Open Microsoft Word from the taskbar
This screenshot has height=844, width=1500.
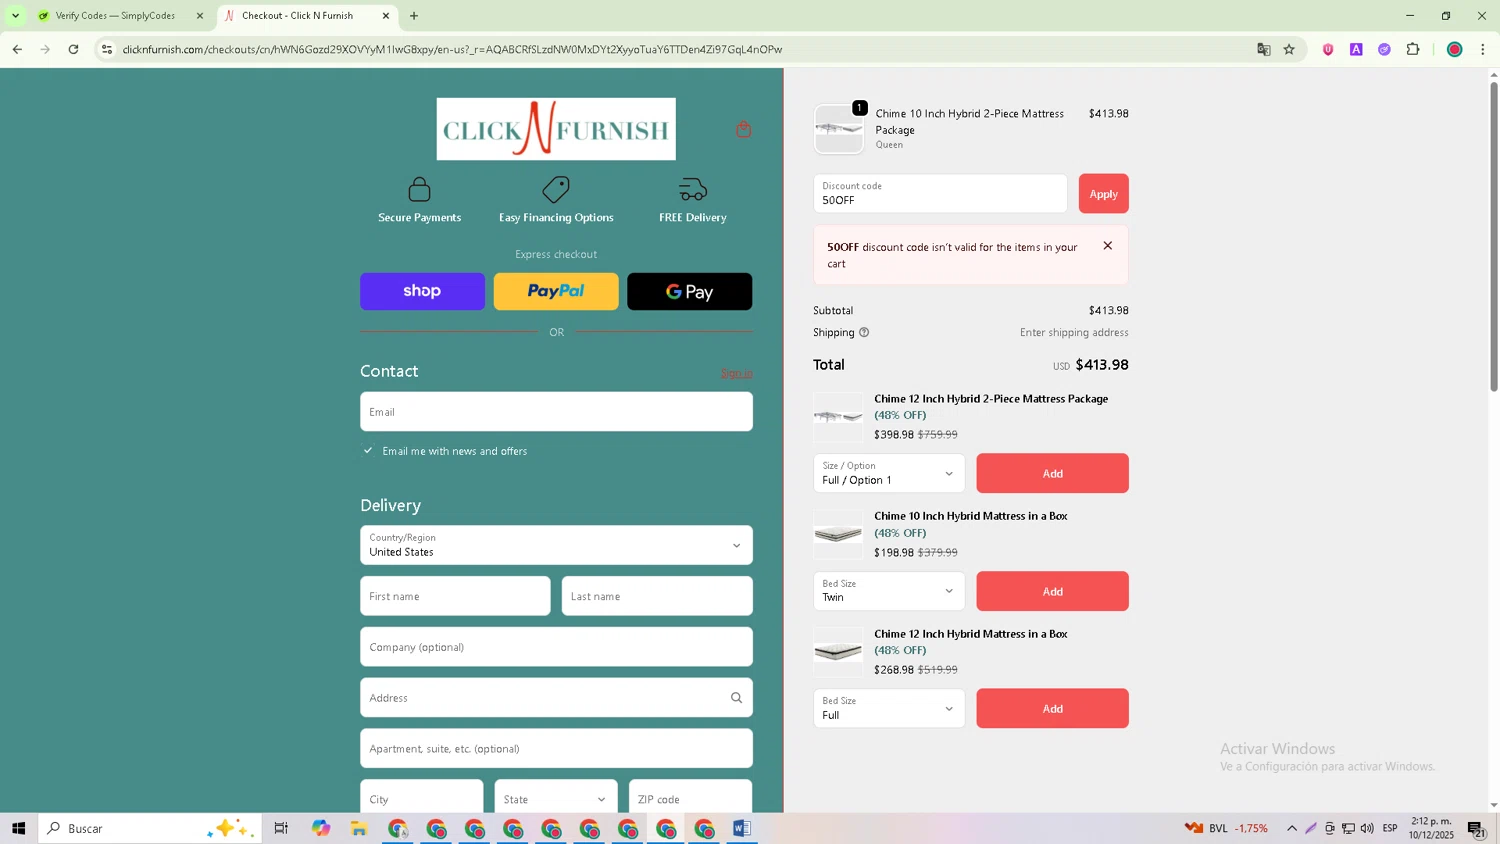pyautogui.click(x=741, y=828)
